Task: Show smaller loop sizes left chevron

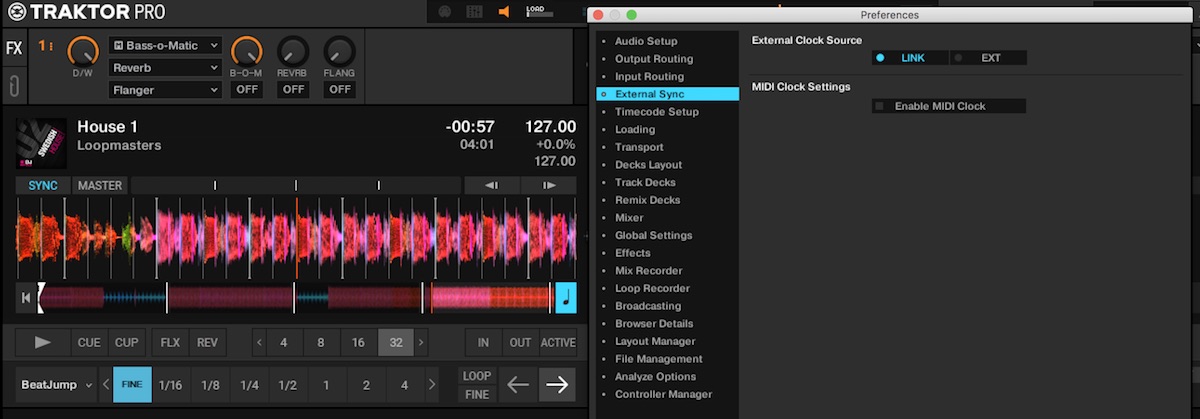Action: tap(259, 342)
